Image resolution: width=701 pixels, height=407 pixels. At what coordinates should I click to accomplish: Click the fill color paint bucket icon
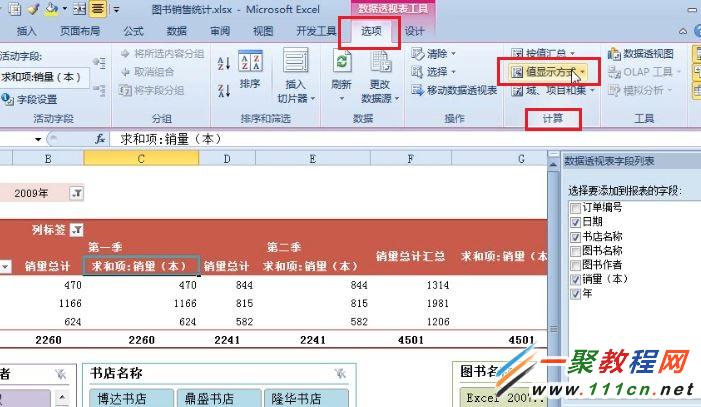pos(51,8)
